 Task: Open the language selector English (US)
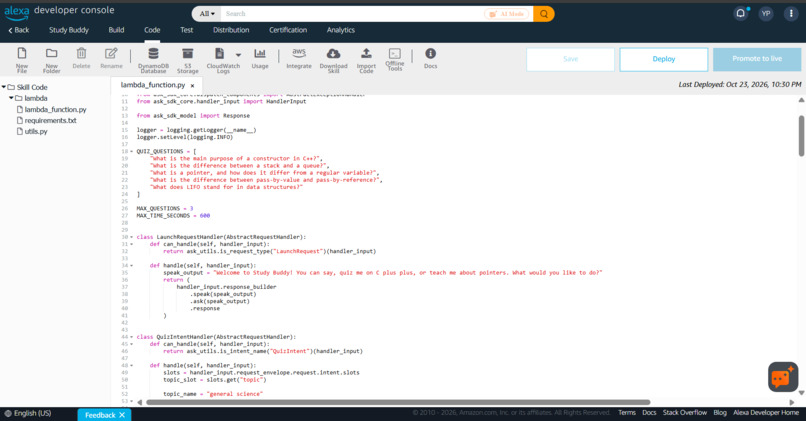28,413
